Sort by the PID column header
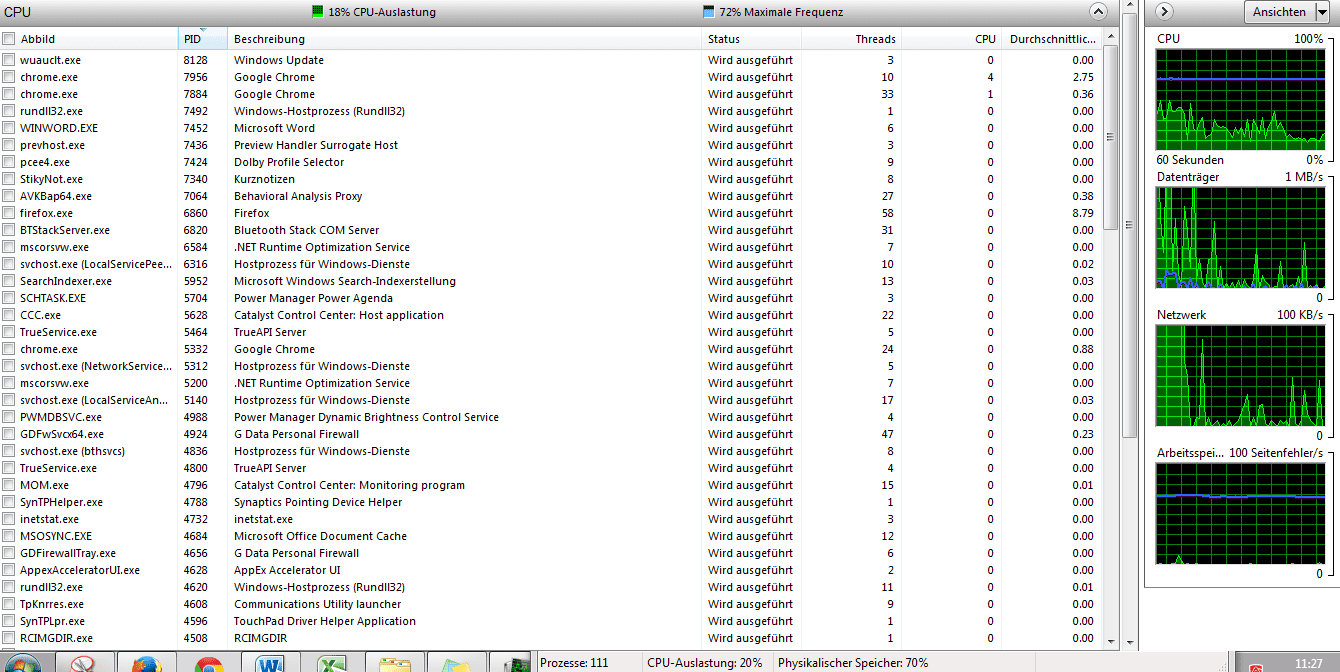This screenshot has width=1340, height=672. [x=203, y=39]
